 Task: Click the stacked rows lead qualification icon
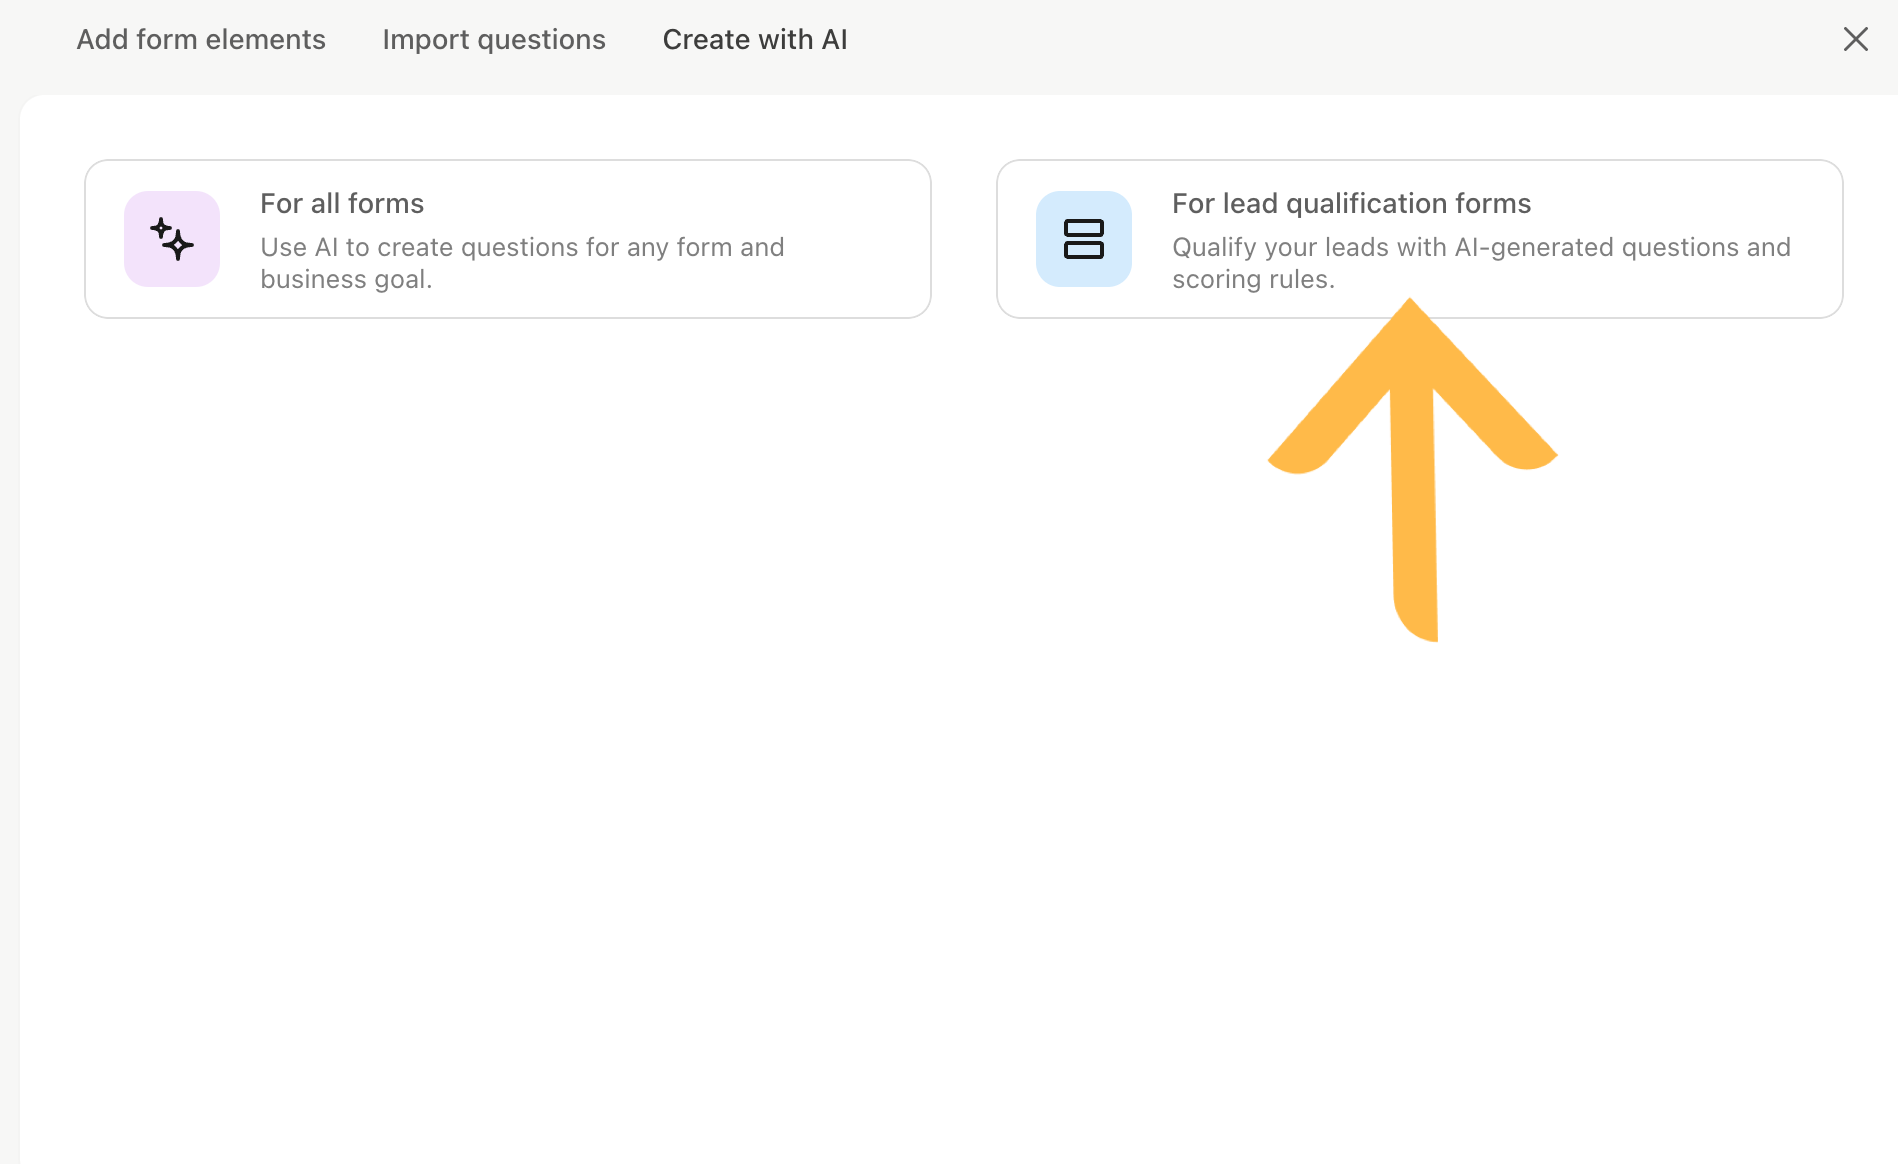pos(1084,239)
